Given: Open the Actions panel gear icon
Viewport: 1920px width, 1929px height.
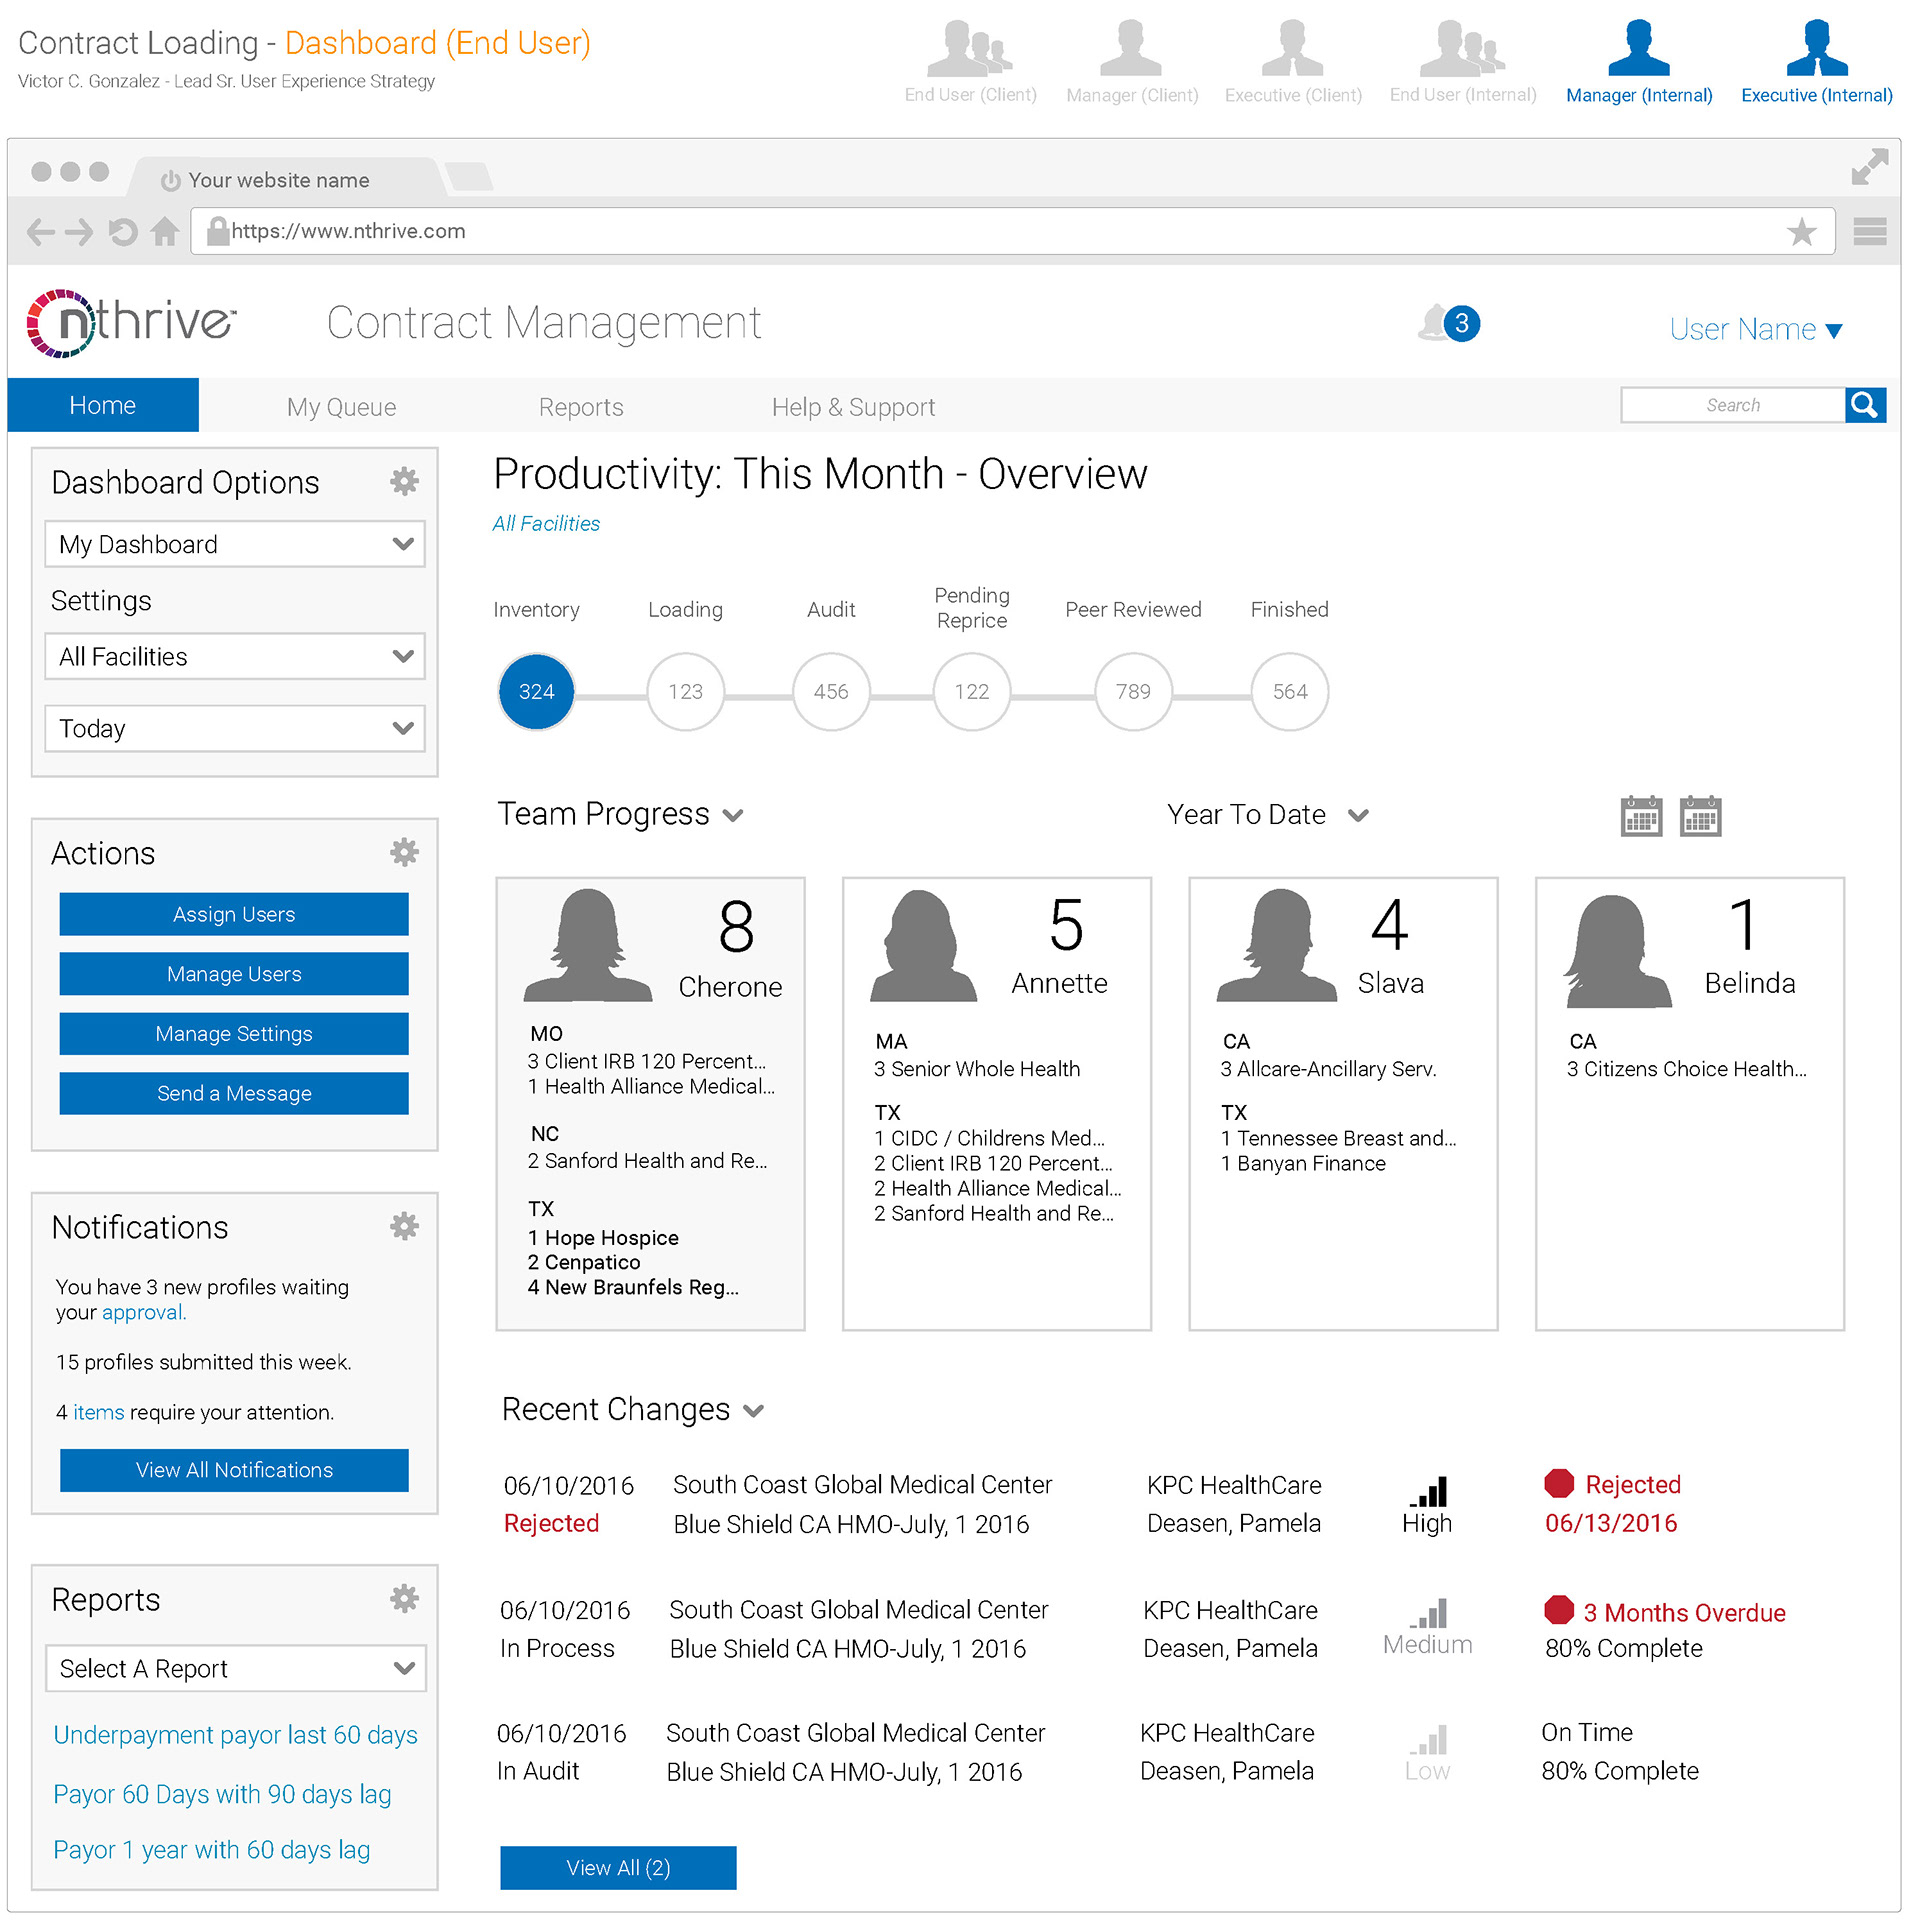Looking at the screenshot, I should (x=404, y=853).
